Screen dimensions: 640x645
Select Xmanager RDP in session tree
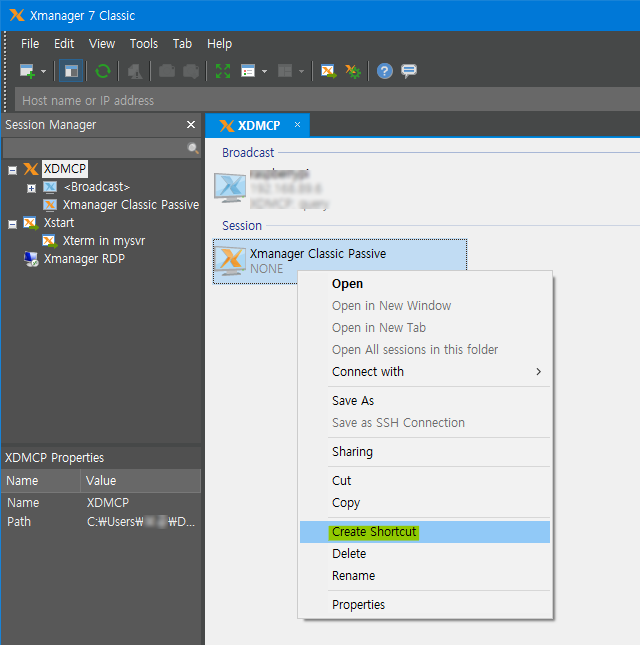[83, 259]
